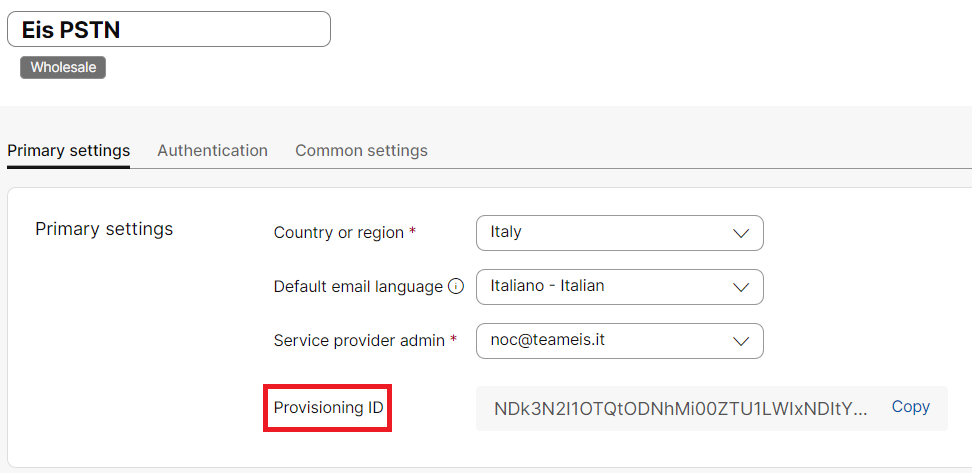Click the Country or region label
Image resolution: width=972 pixels, height=473 pixels.
click(338, 233)
